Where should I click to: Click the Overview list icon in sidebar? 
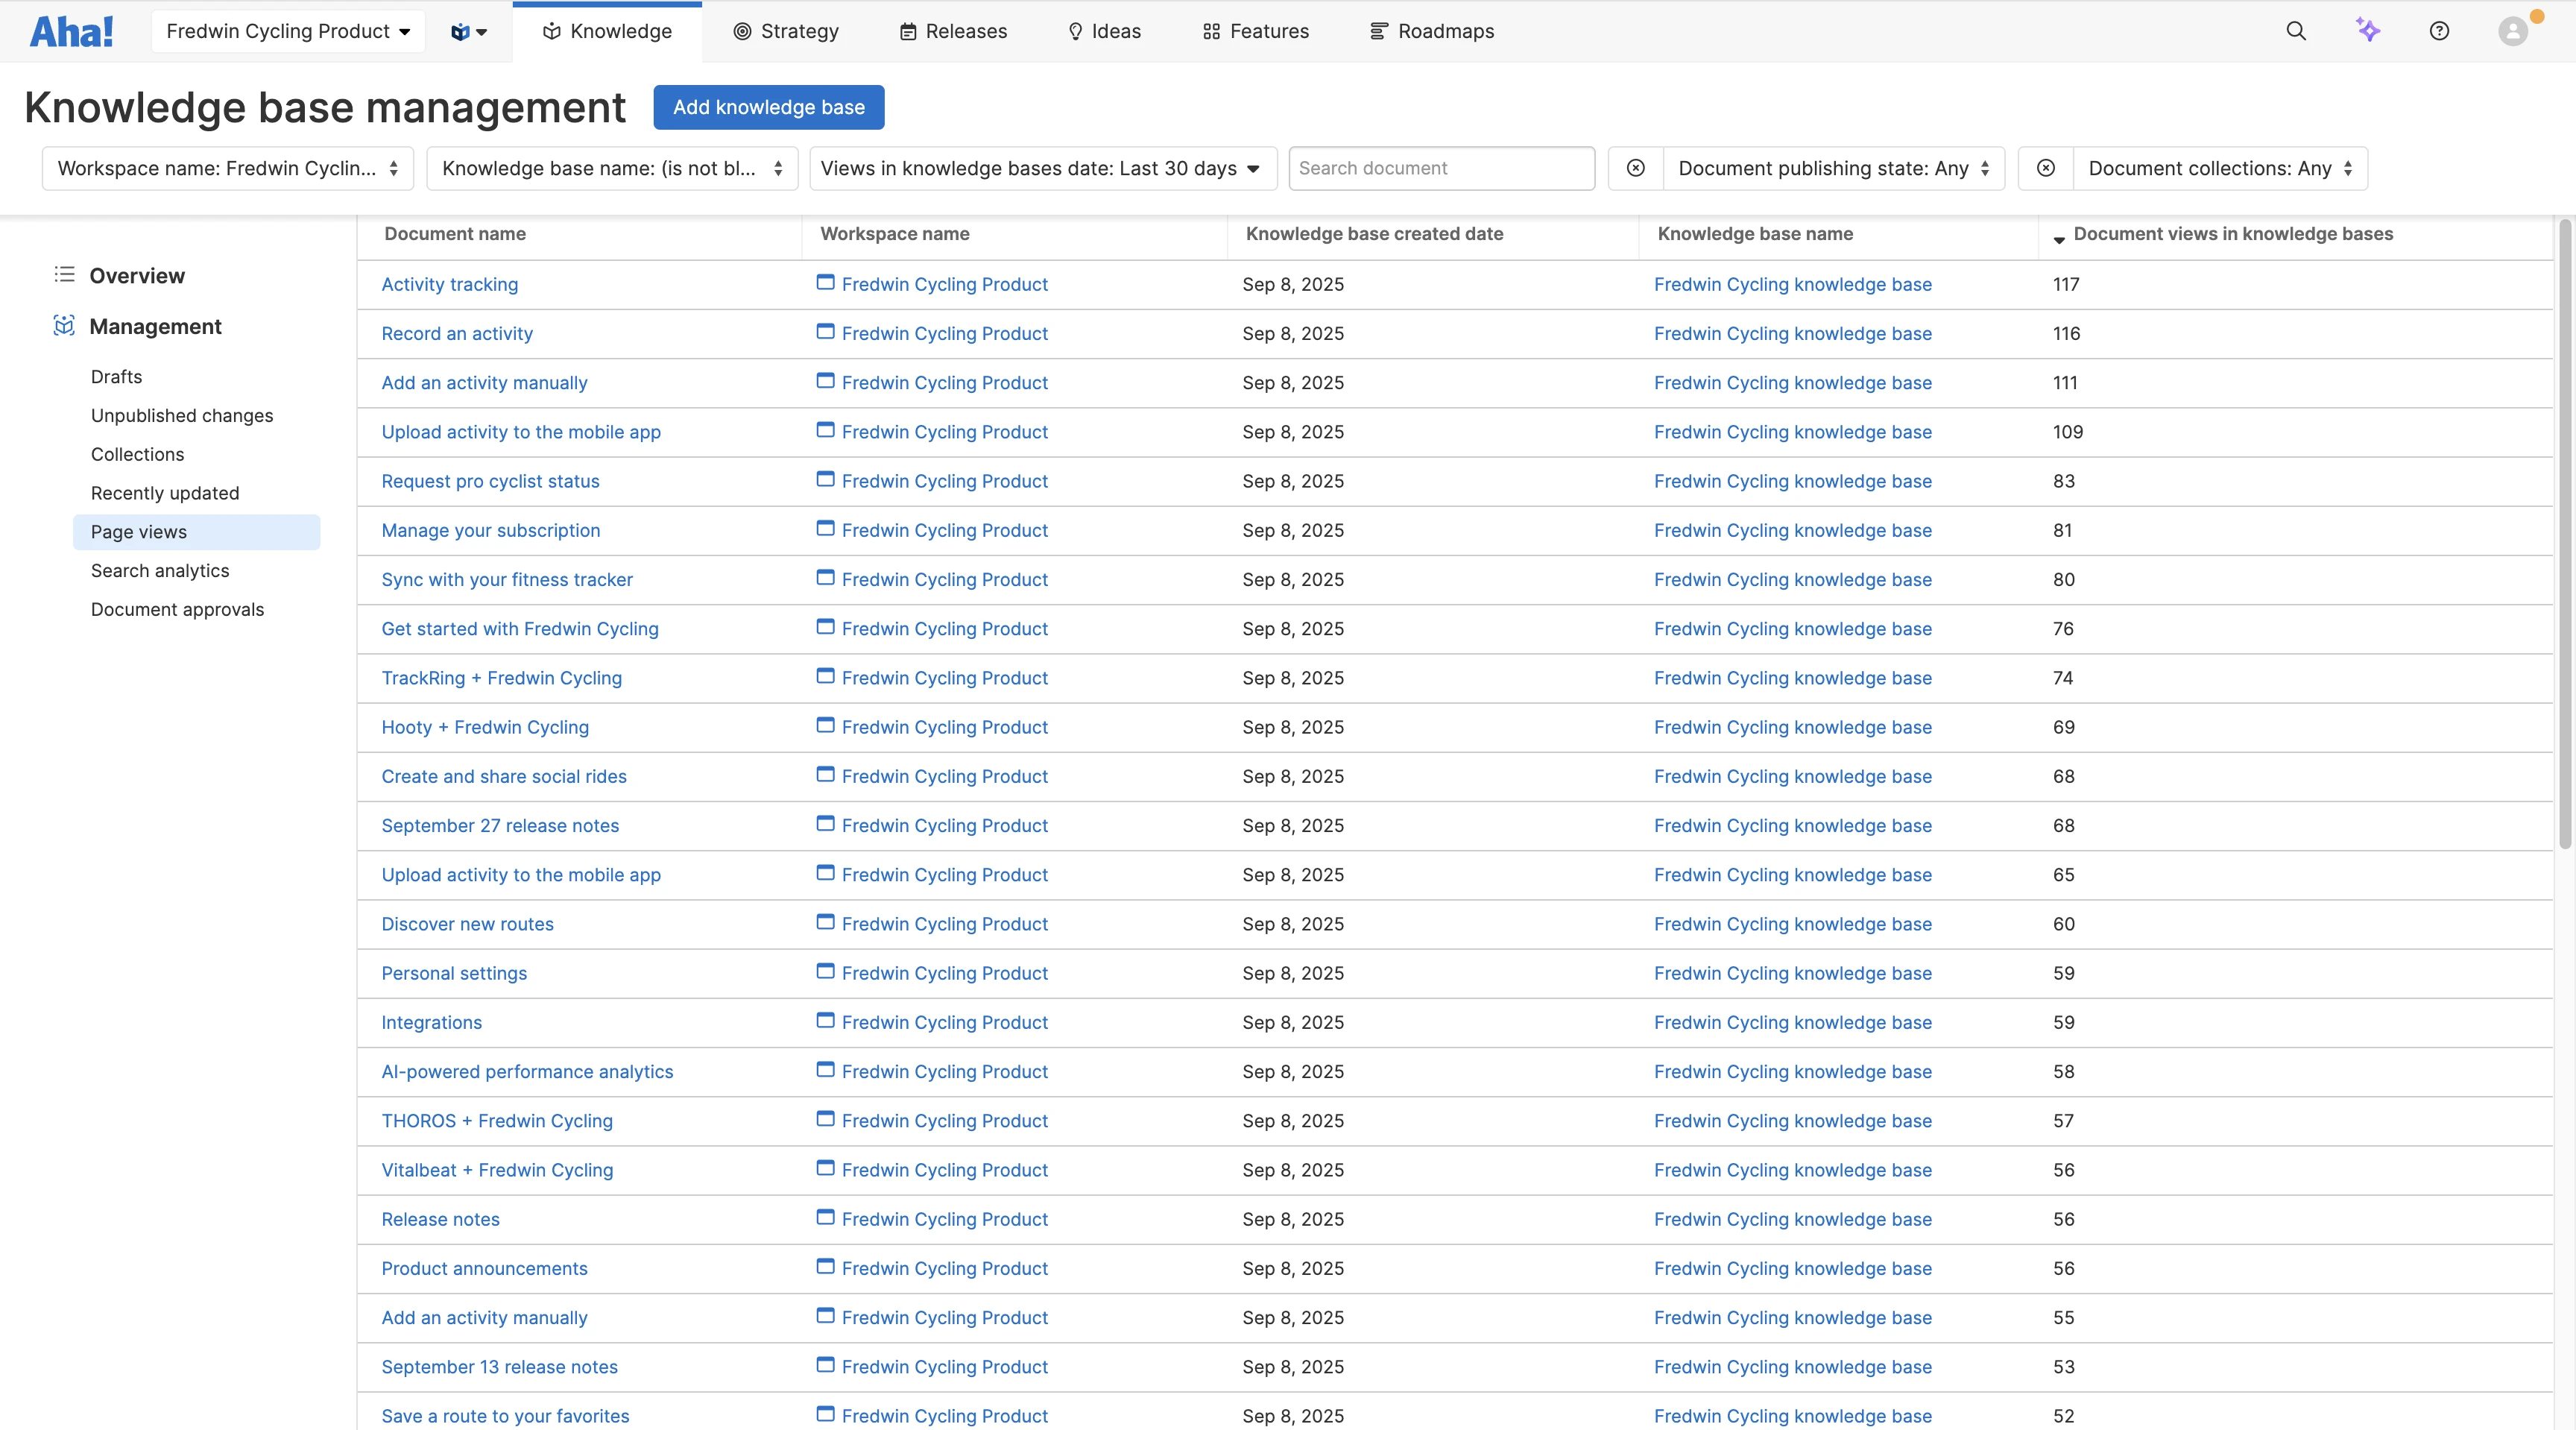[64, 274]
